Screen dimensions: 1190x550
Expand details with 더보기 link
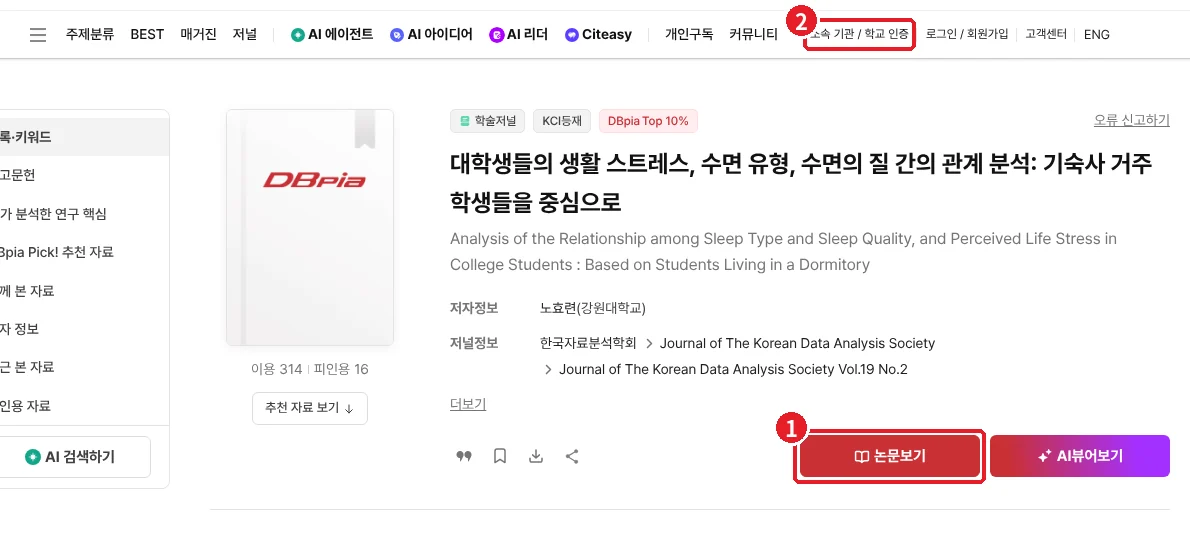point(468,404)
